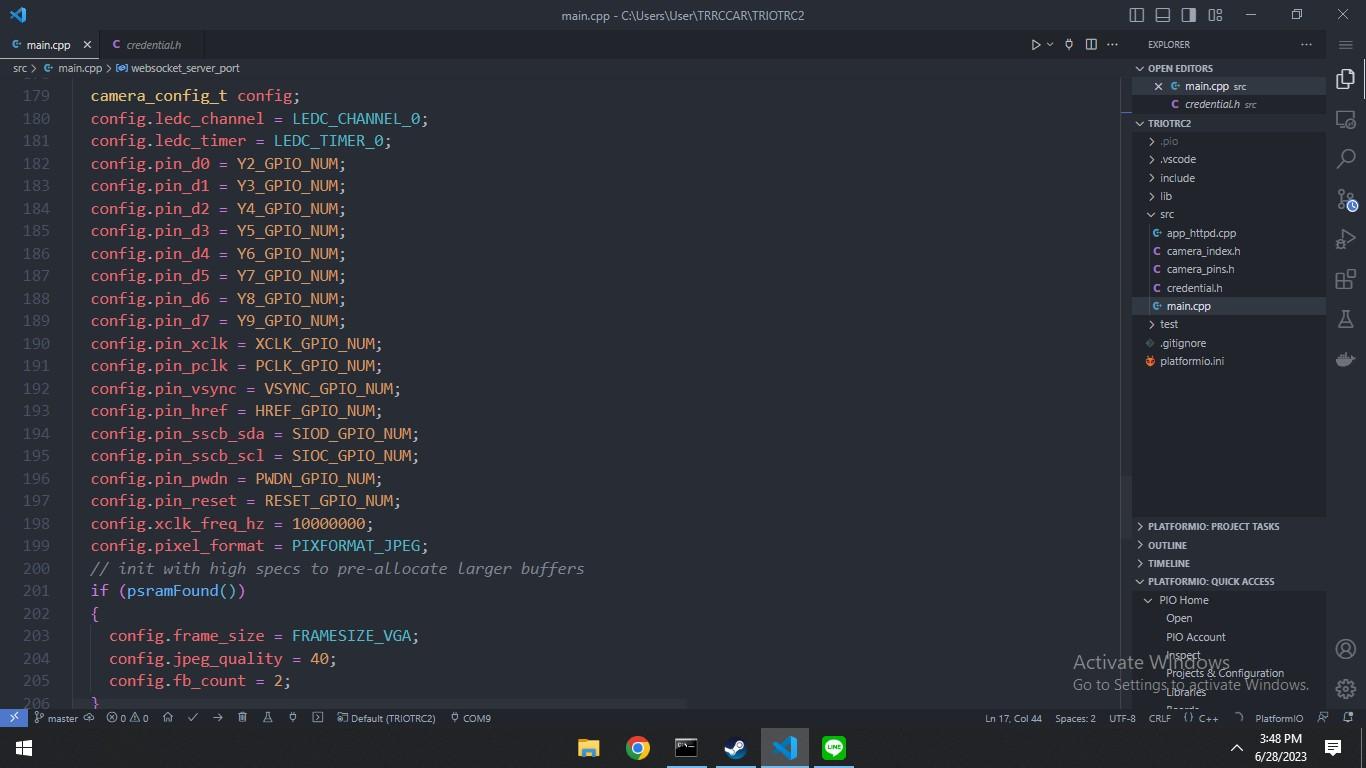The height and width of the screenshot is (768, 1366).
Task: Open the PlatformIO Serial Monitor plug icon
Action: tap(292, 718)
